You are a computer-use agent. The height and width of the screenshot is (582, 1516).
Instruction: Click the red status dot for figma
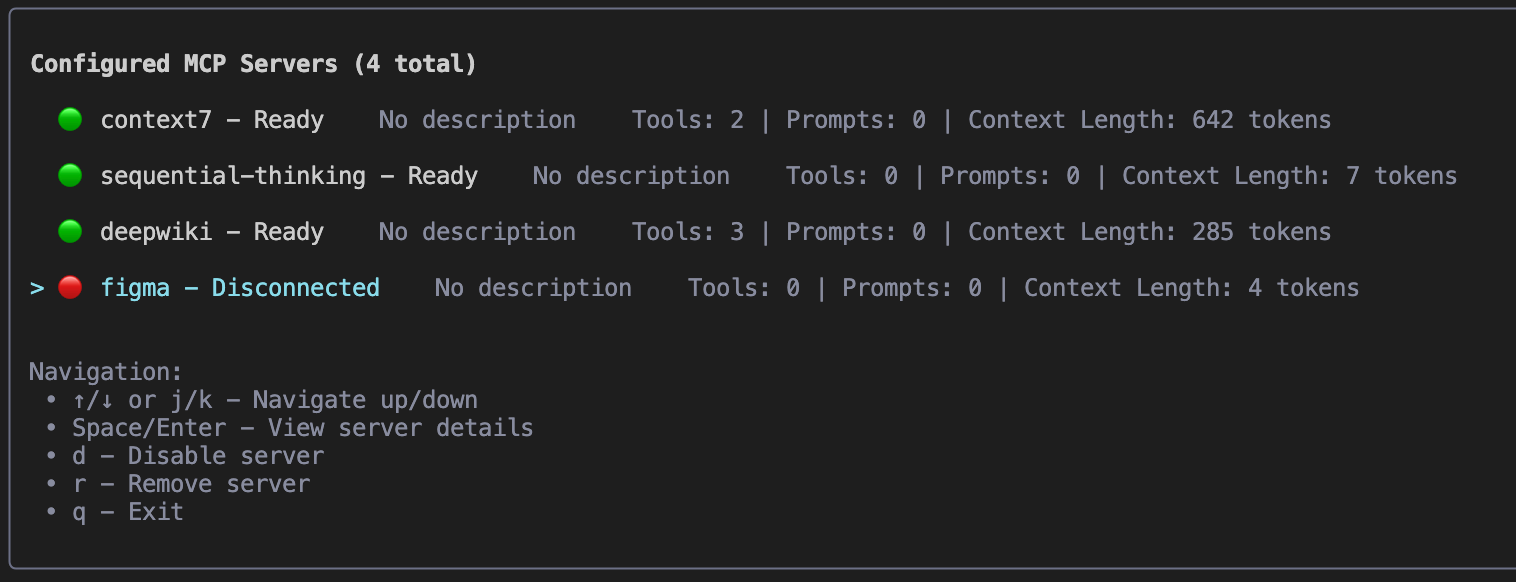tap(70, 288)
